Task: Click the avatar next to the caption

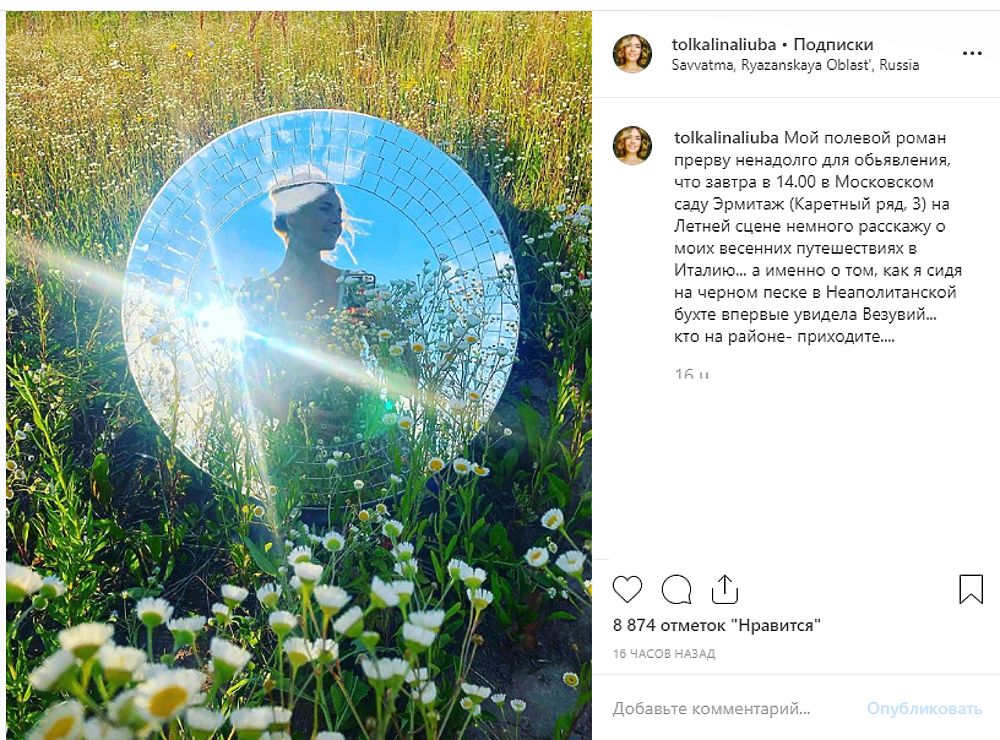Action: click(632, 145)
